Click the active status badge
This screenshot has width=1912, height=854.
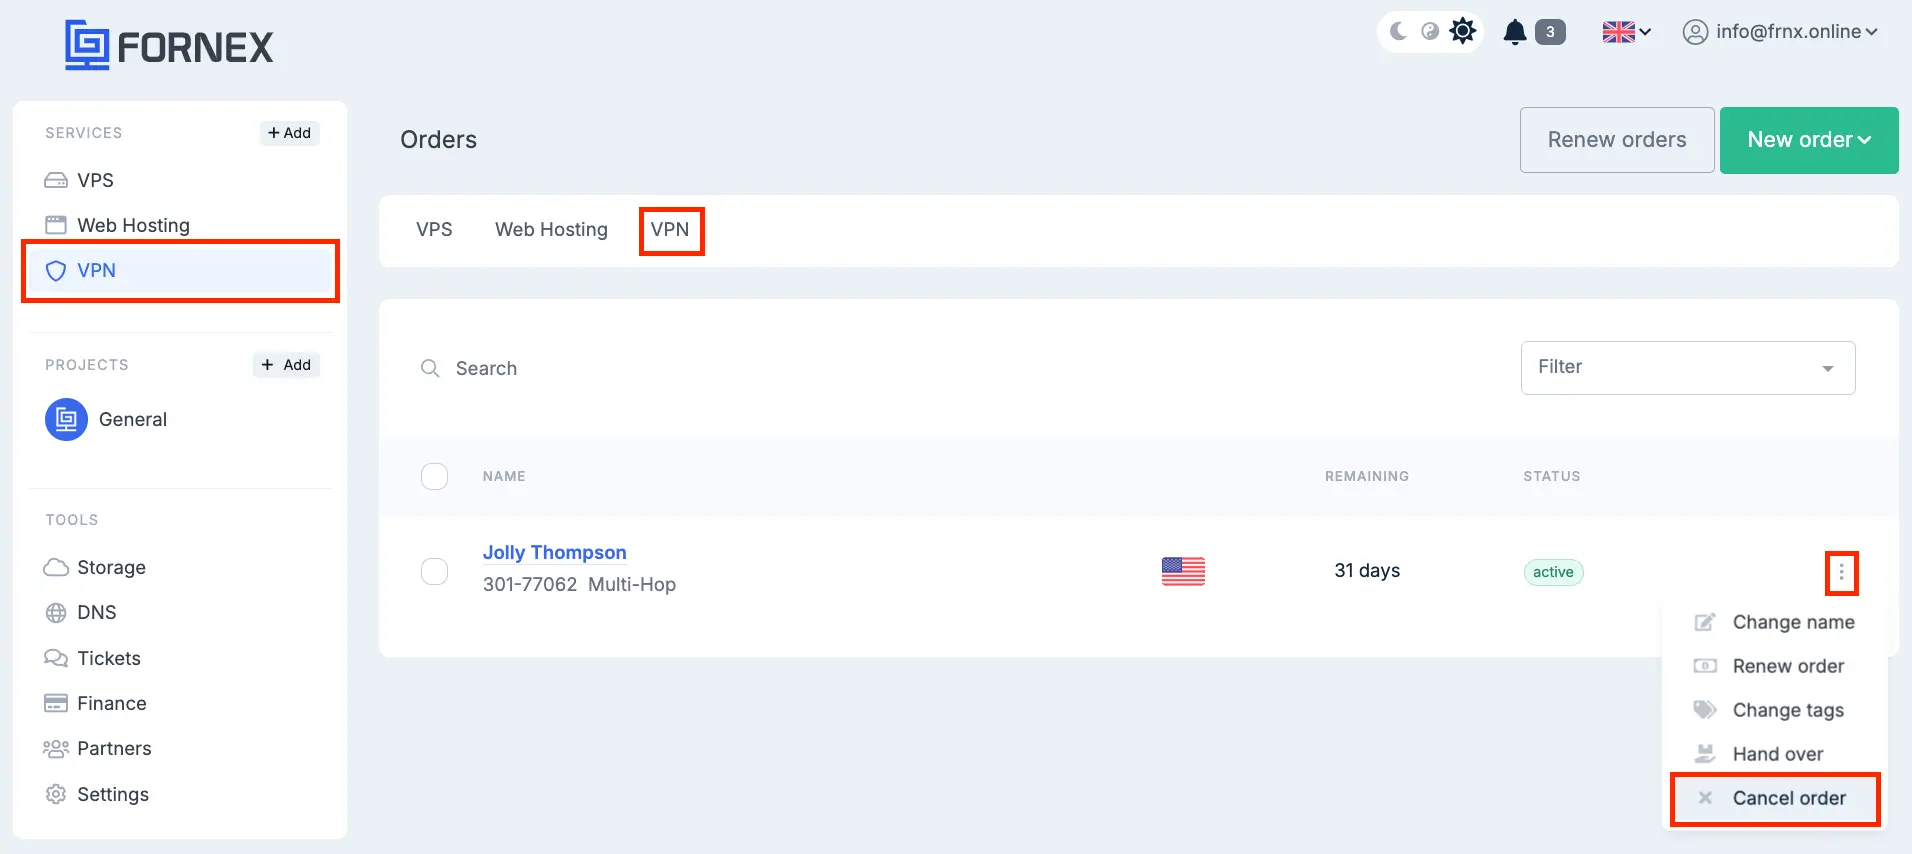[x=1553, y=572]
